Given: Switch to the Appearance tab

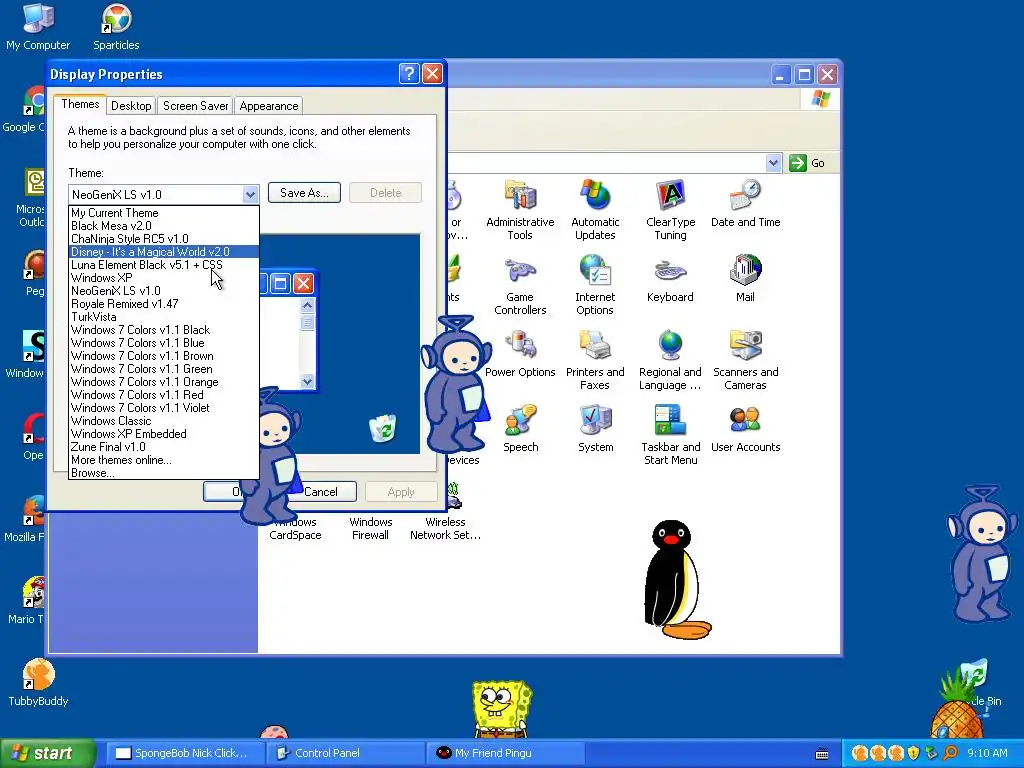Looking at the screenshot, I should tap(268, 106).
